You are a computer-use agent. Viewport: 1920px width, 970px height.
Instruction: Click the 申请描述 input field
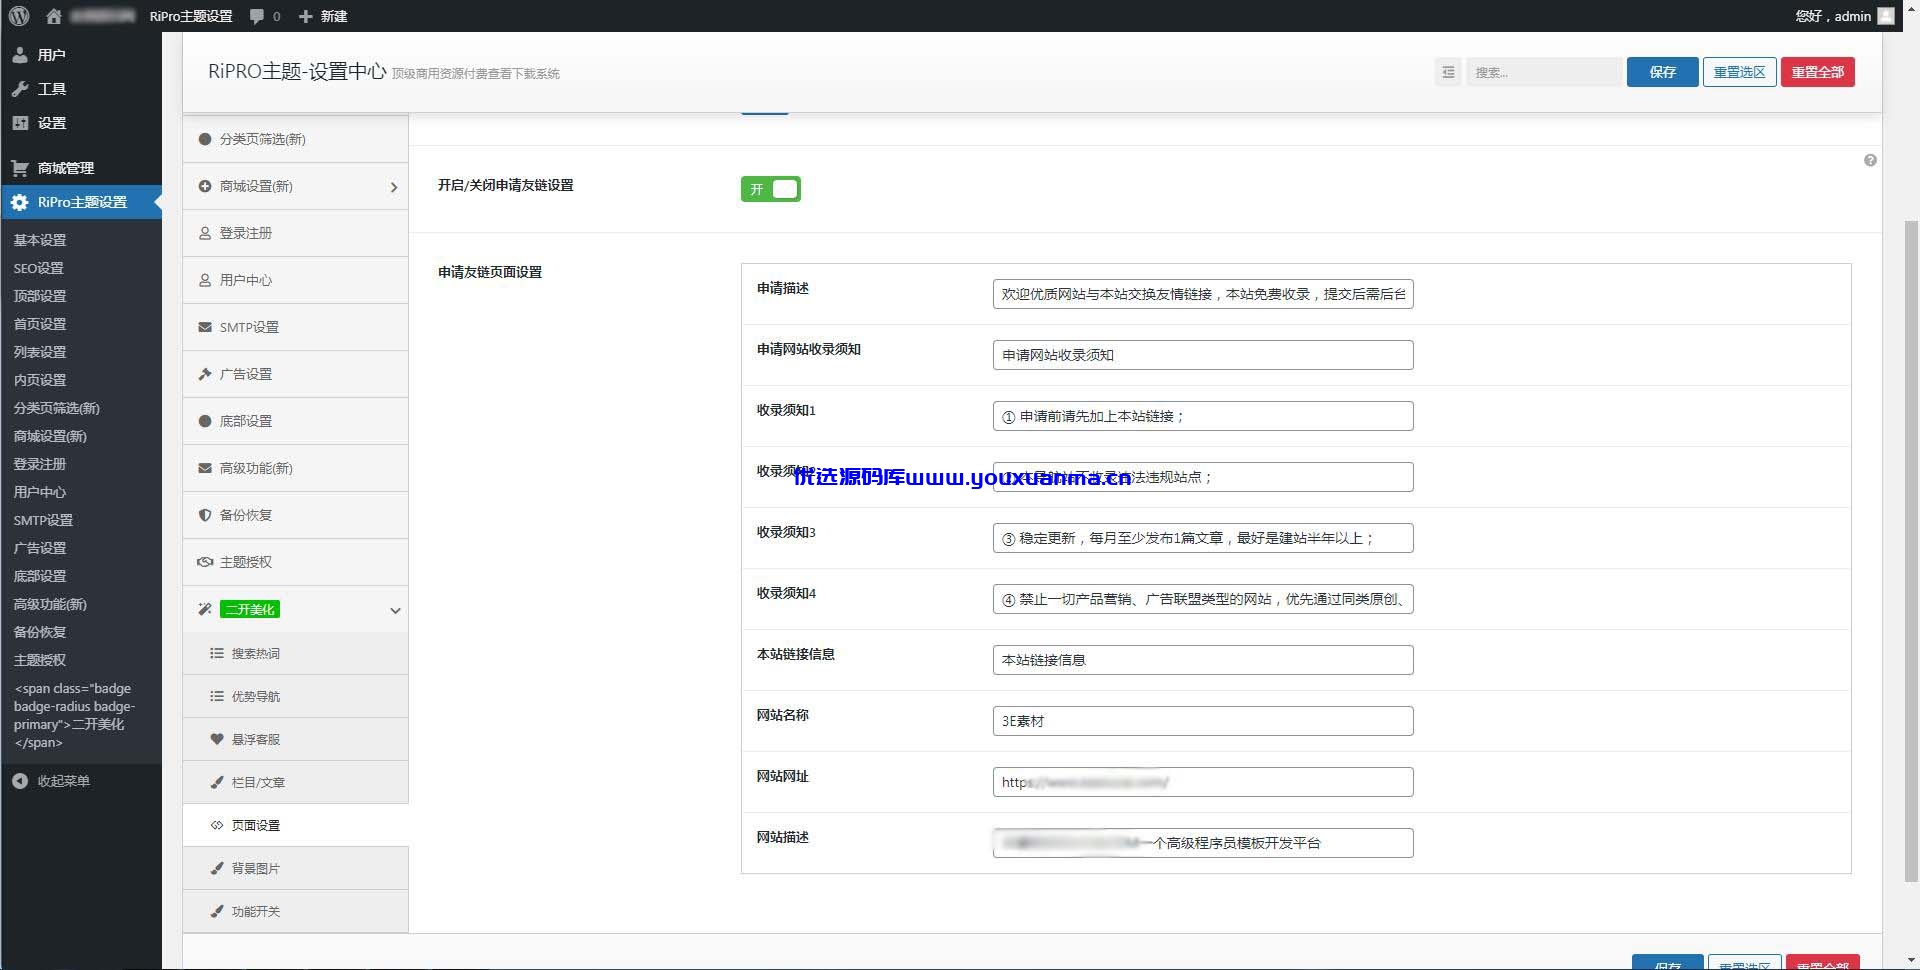(x=1202, y=294)
